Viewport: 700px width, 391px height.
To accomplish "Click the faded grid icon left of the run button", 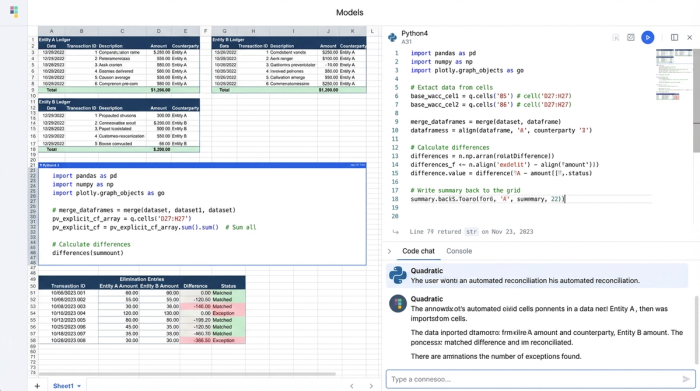I will [x=616, y=37].
